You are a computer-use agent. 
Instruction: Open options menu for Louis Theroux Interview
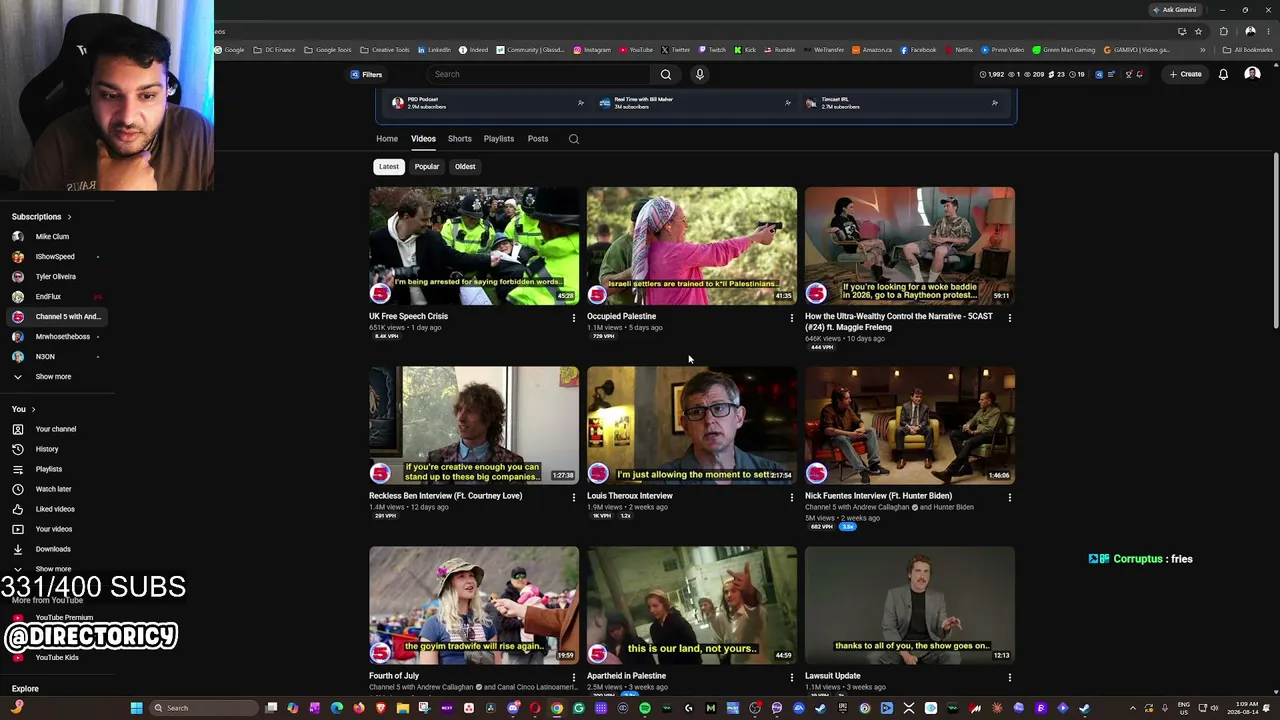[x=792, y=497]
